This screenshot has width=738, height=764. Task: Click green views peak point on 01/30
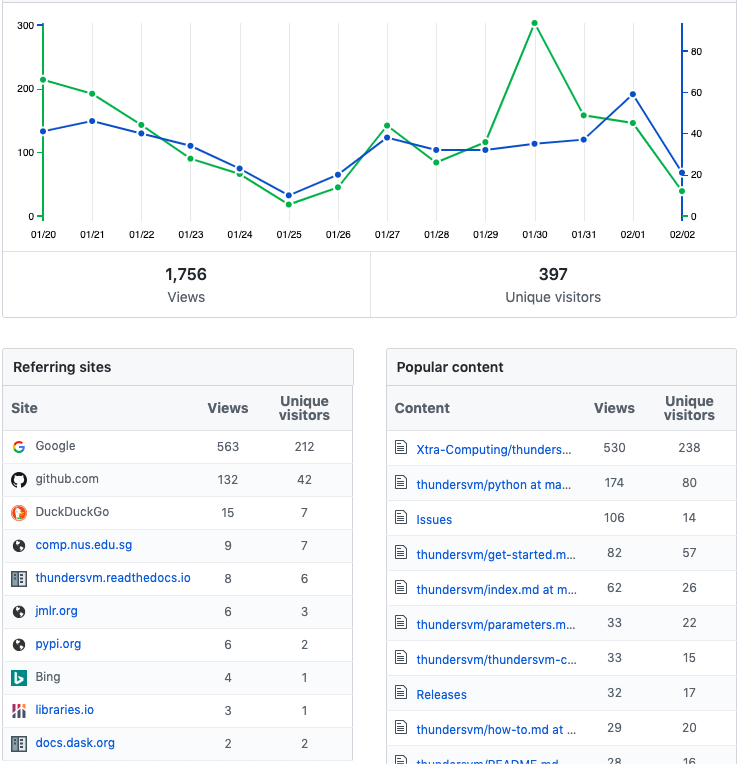534,23
